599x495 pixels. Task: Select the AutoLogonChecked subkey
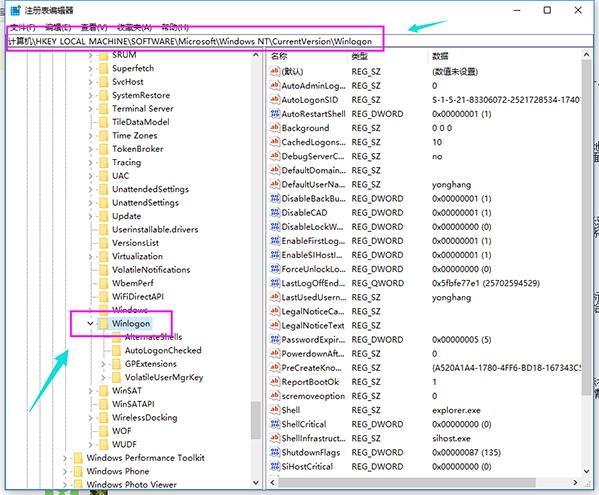163,350
